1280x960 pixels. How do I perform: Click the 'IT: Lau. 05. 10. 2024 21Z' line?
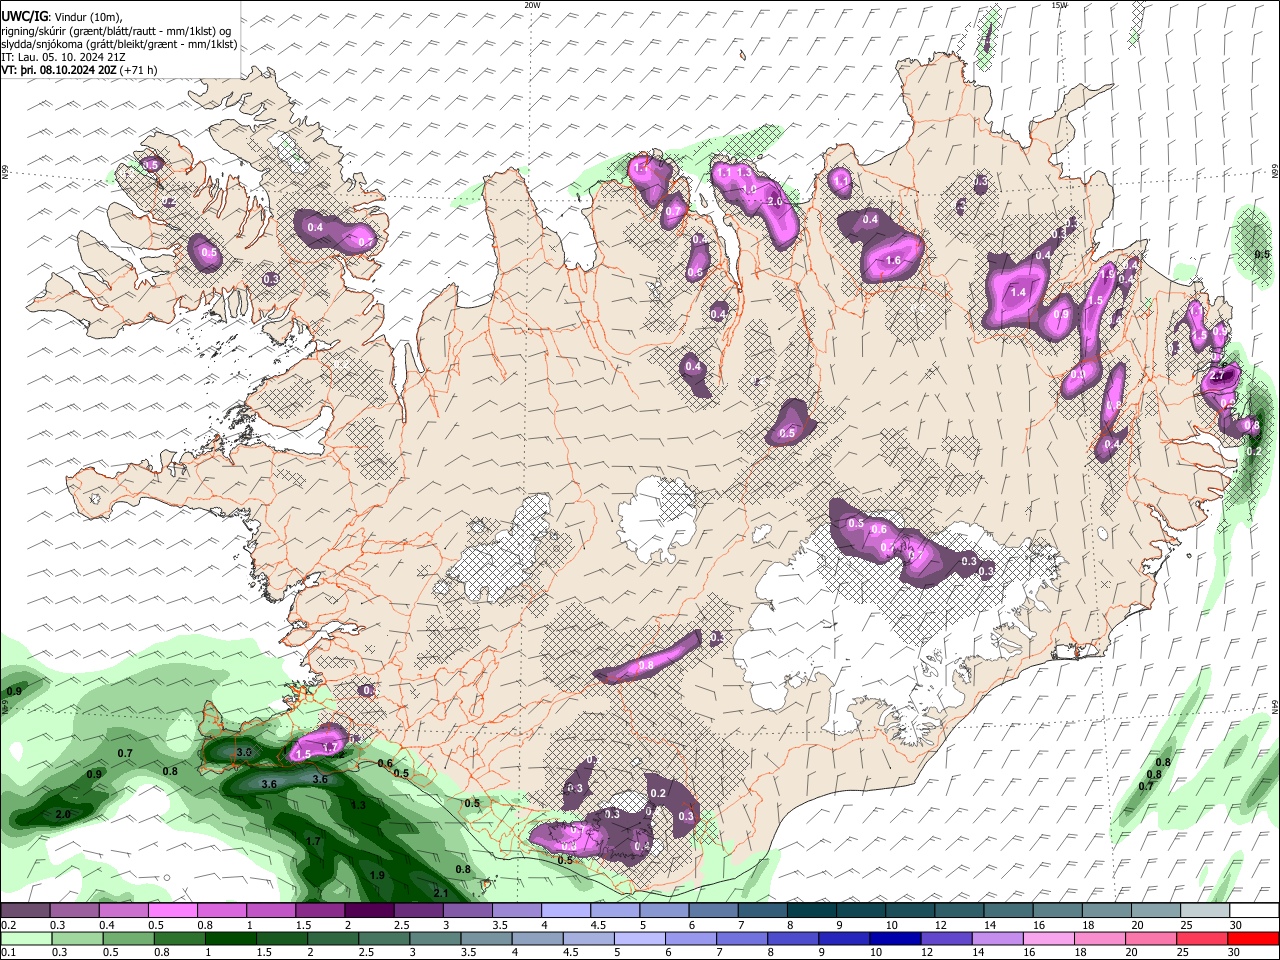(x=64, y=57)
